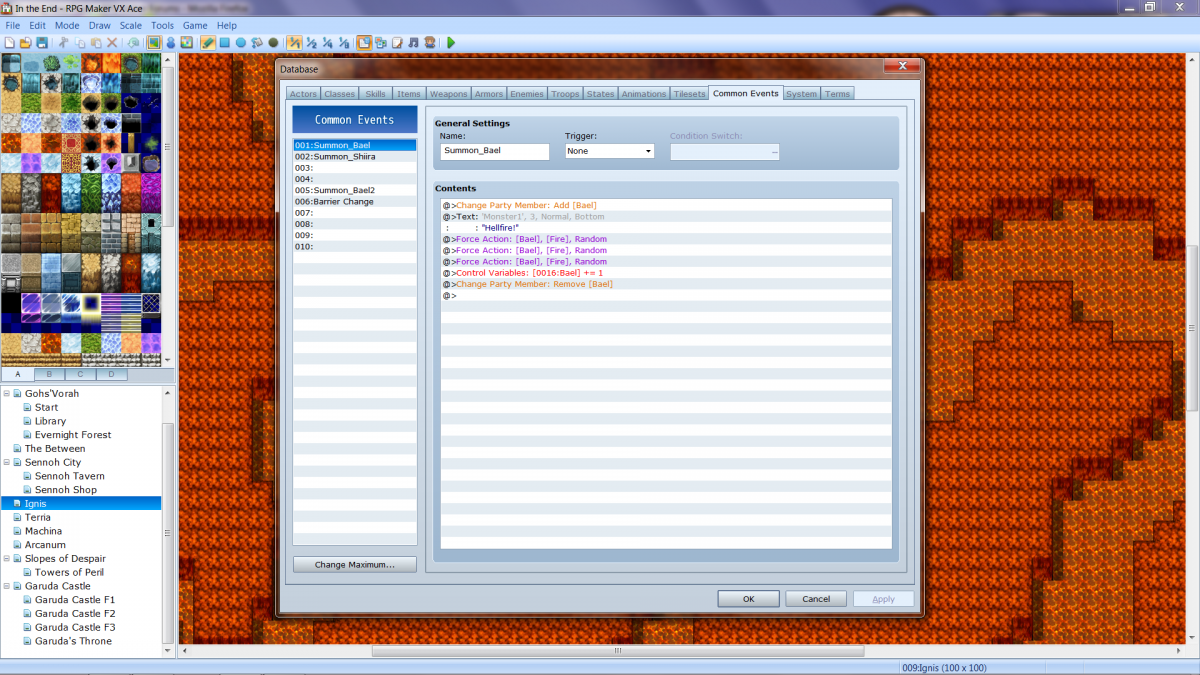This screenshot has height=675, width=1200.
Task: Select the Pencil drawing tool
Action: [x=208, y=43]
